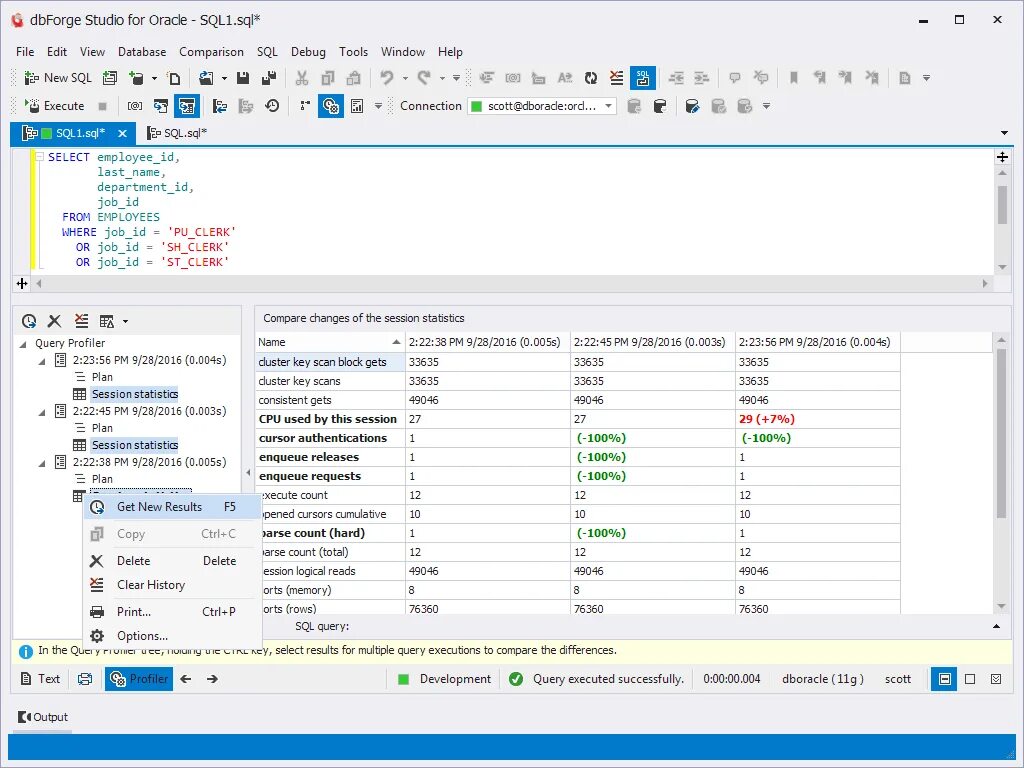Click the Comment Selection speech bubble icon

(735, 78)
